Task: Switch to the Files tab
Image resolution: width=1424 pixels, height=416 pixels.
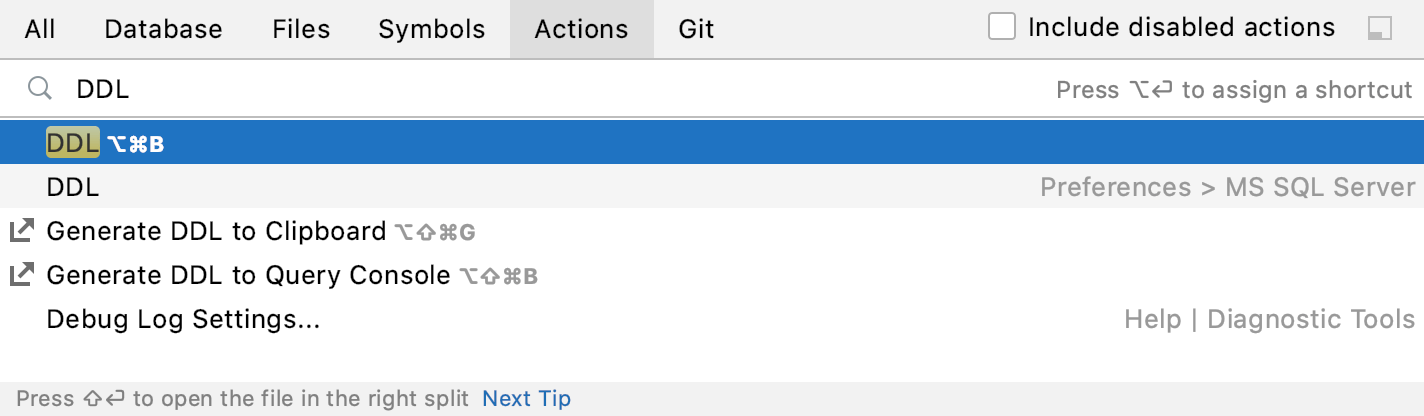Action: tap(301, 29)
